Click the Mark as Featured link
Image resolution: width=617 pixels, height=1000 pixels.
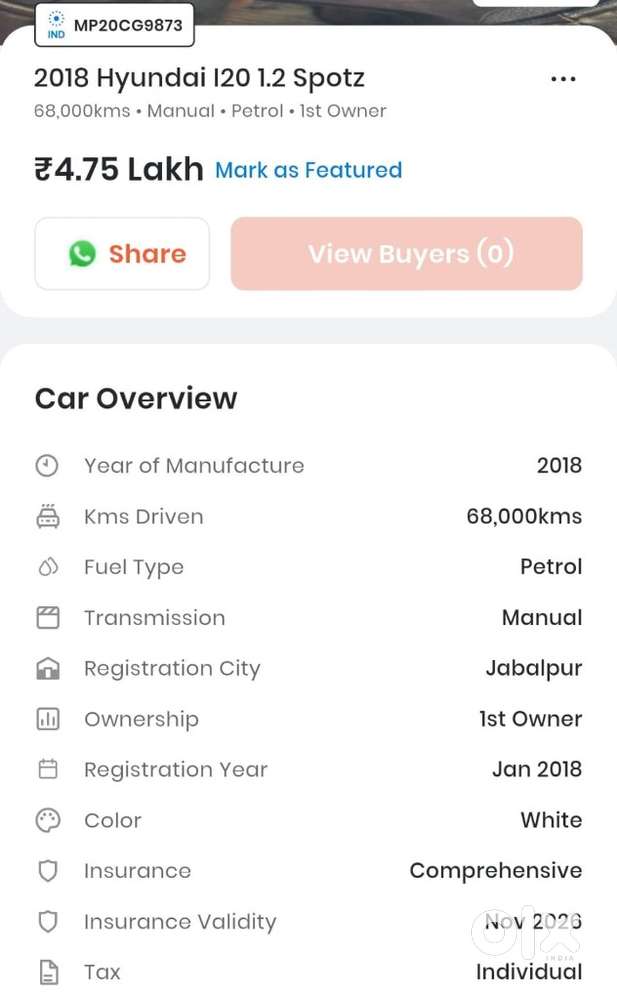[x=308, y=170]
